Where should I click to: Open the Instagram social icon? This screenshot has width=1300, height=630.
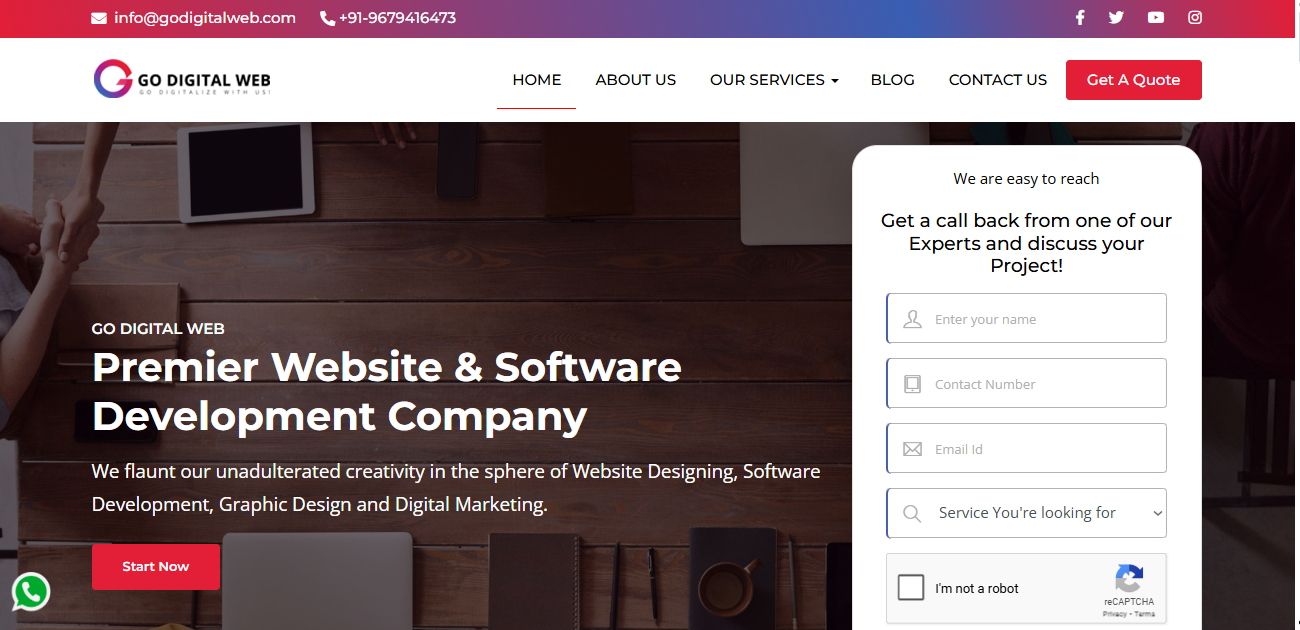(x=1195, y=17)
